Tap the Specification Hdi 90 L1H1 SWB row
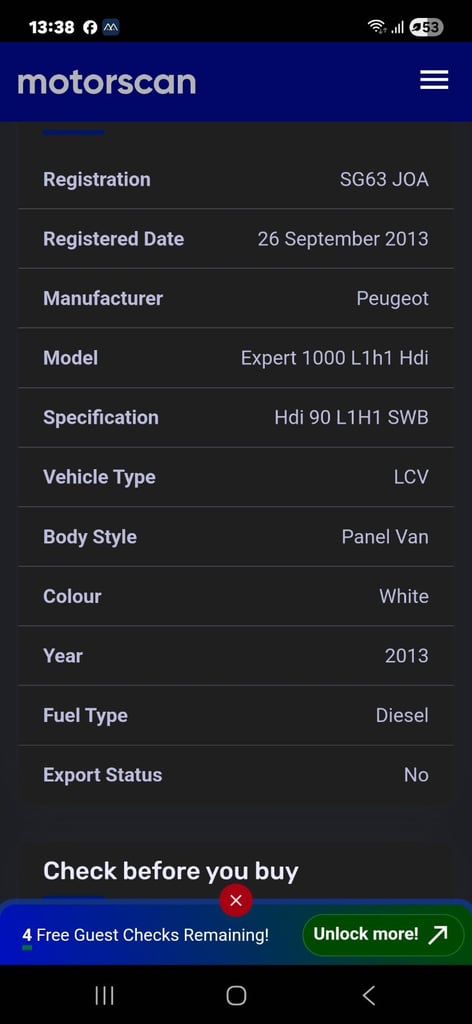Image resolution: width=472 pixels, height=1024 pixels. coord(236,417)
